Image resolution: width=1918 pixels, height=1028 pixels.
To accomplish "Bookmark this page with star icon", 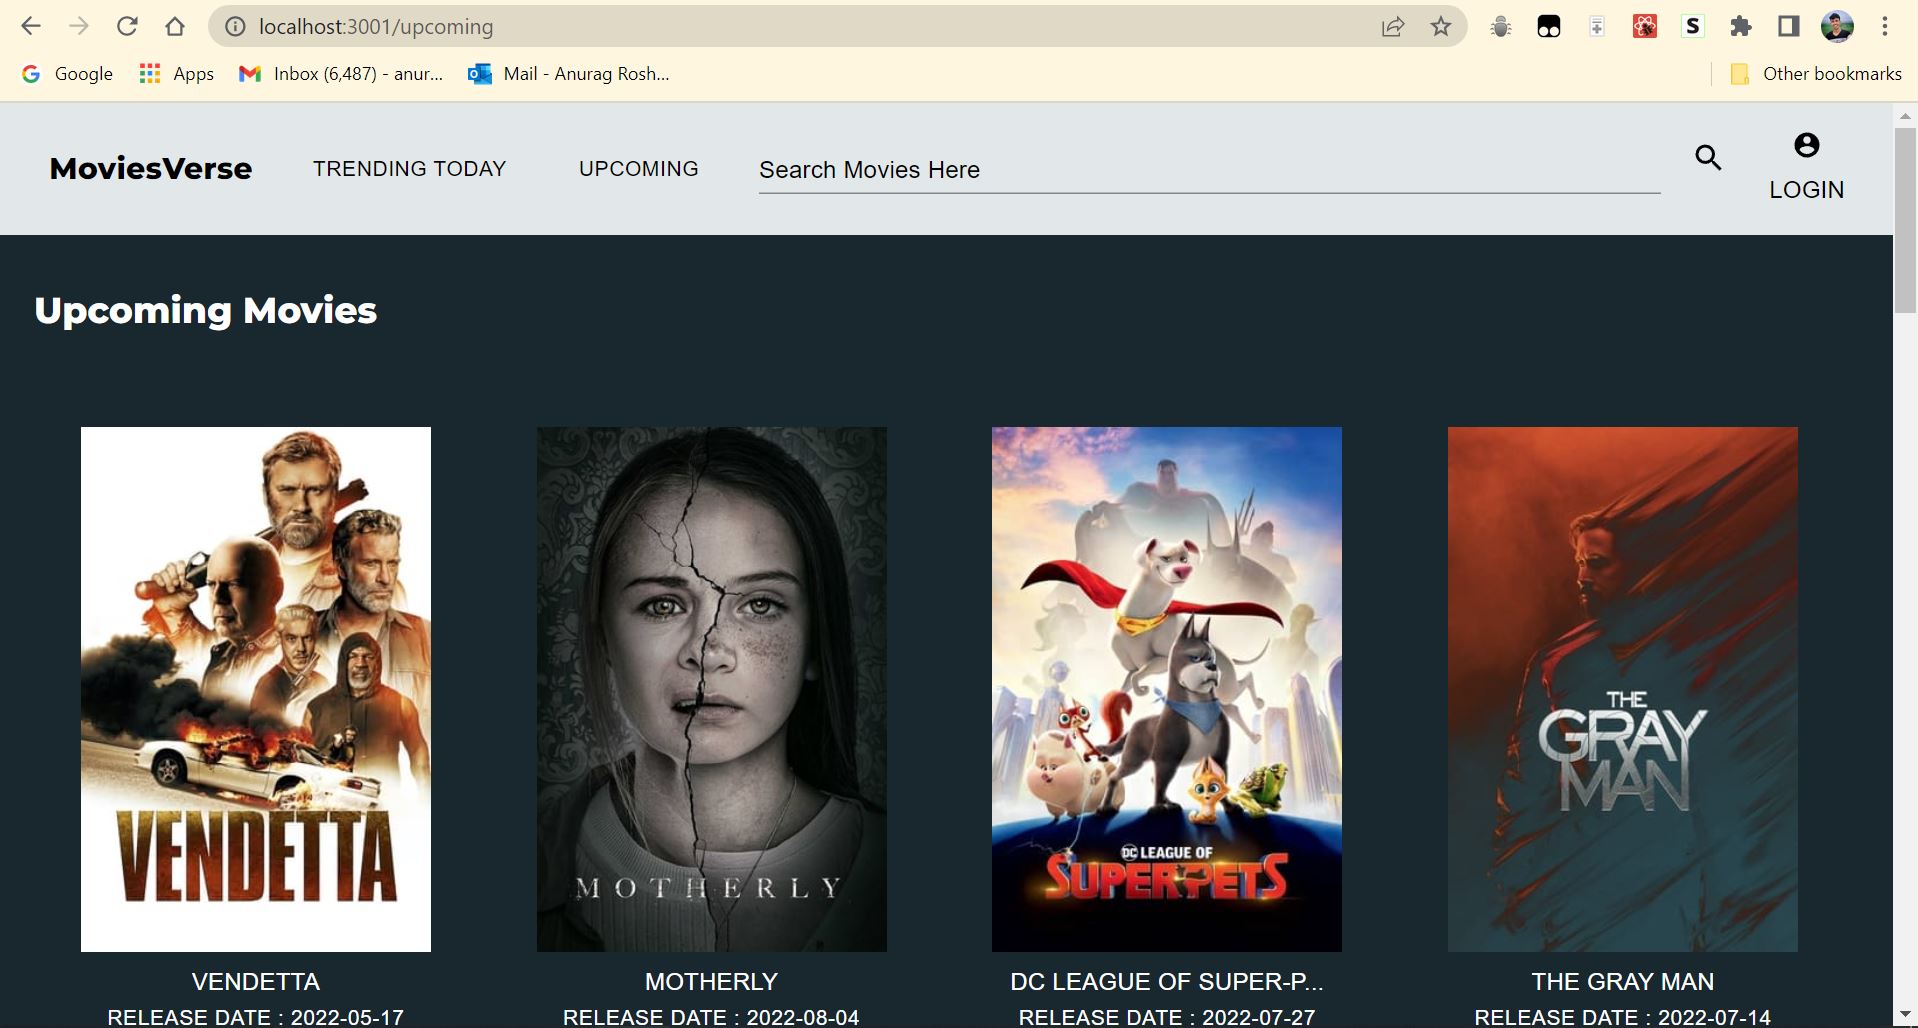I will [x=1441, y=27].
